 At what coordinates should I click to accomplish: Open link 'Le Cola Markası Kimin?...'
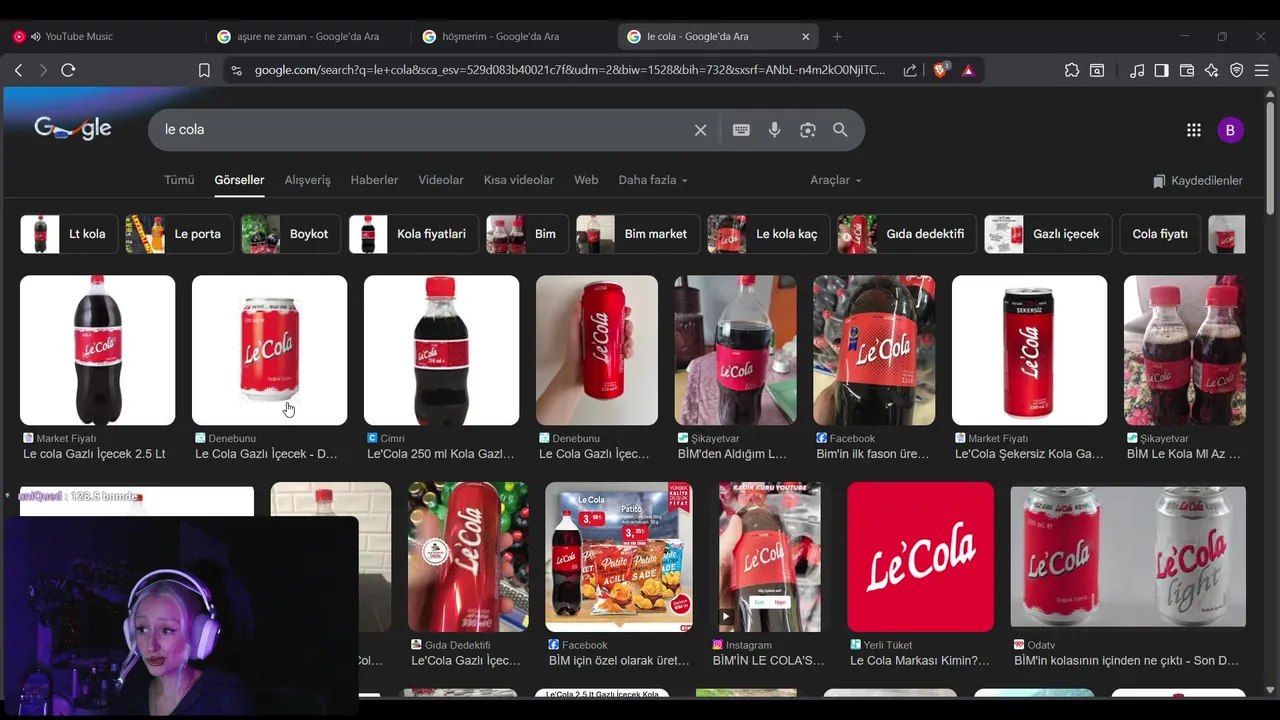920,661
